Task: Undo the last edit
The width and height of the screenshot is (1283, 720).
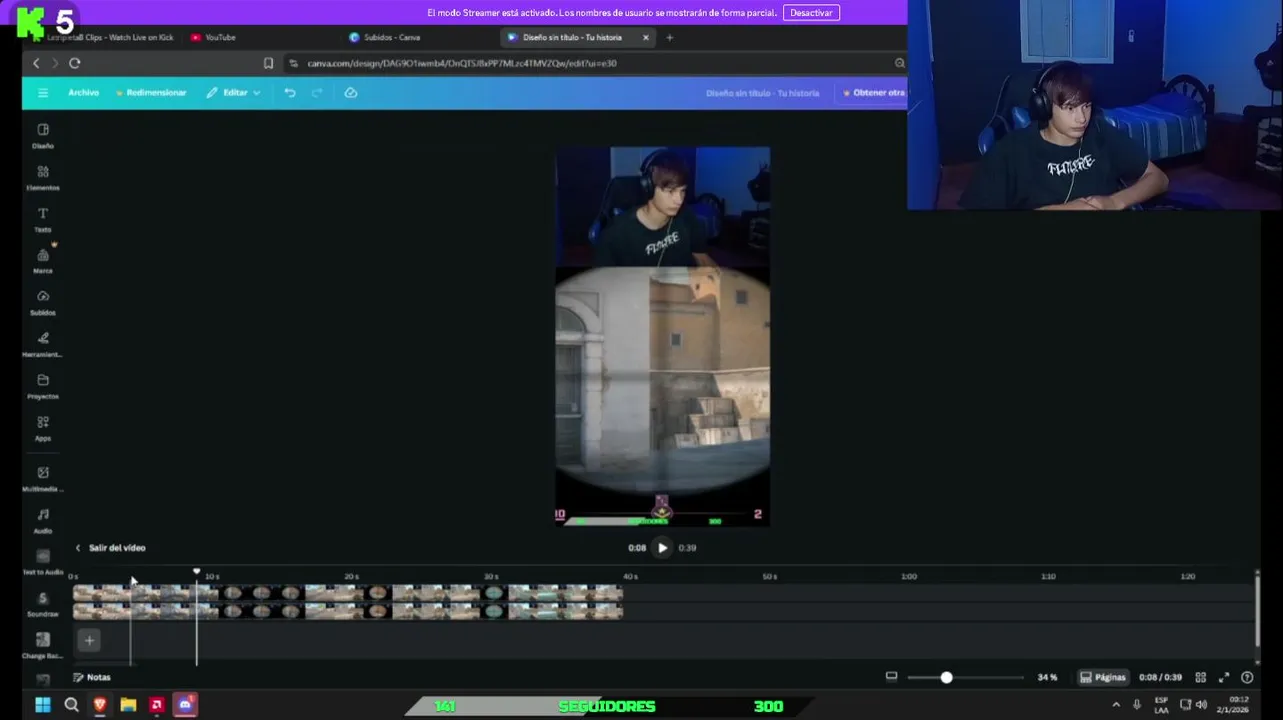Action: pyautogui.click(x=290, y=93)
